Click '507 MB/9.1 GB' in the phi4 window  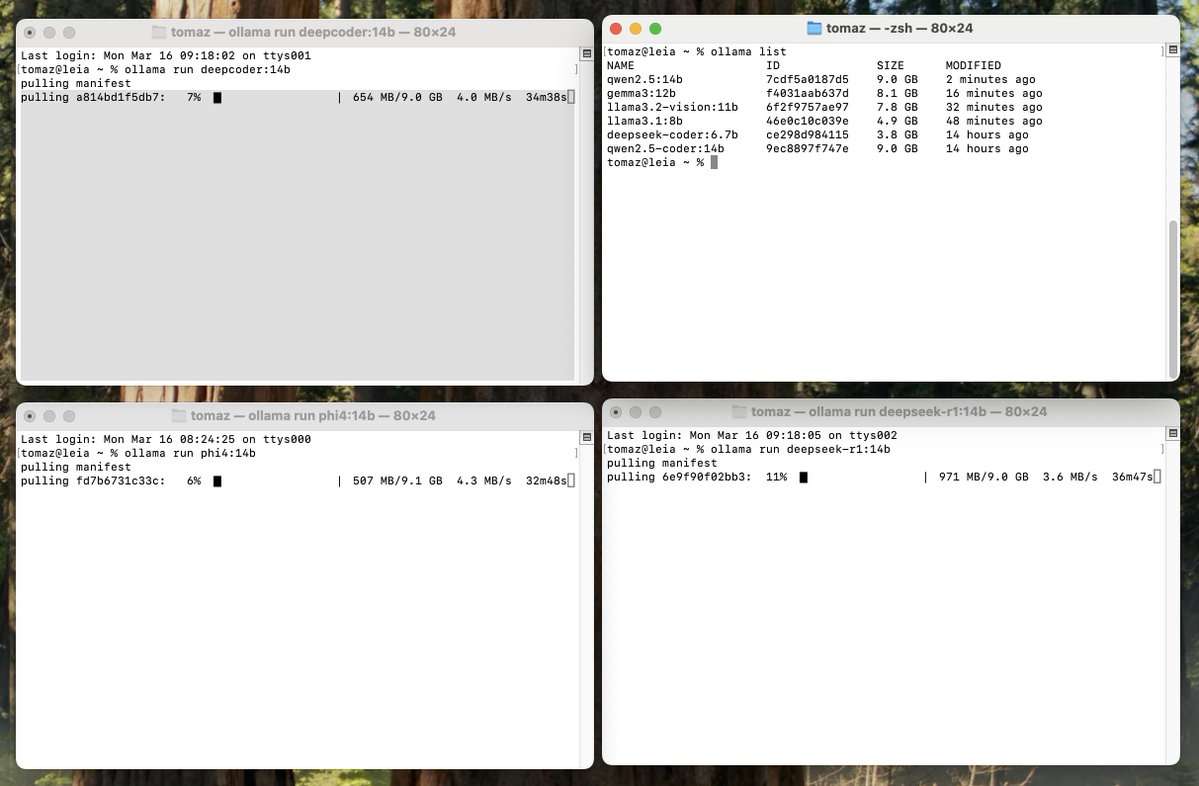[397, 482]
